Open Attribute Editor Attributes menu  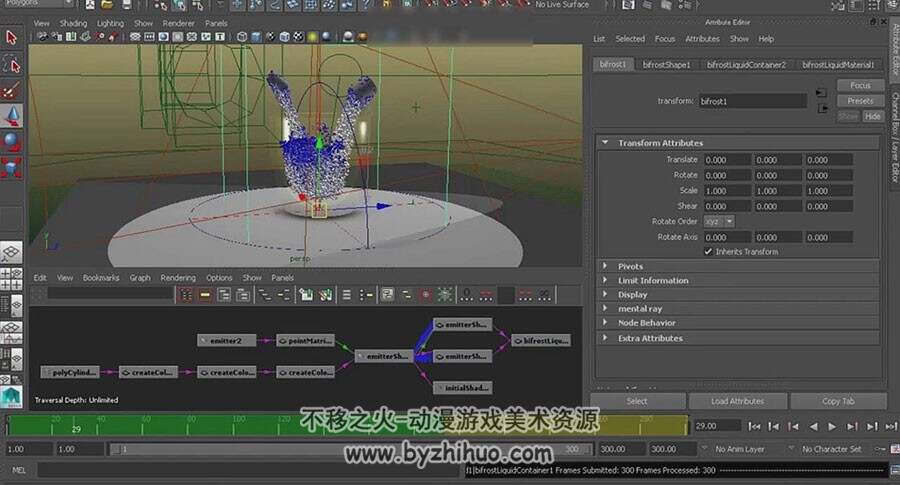point(702,39)
